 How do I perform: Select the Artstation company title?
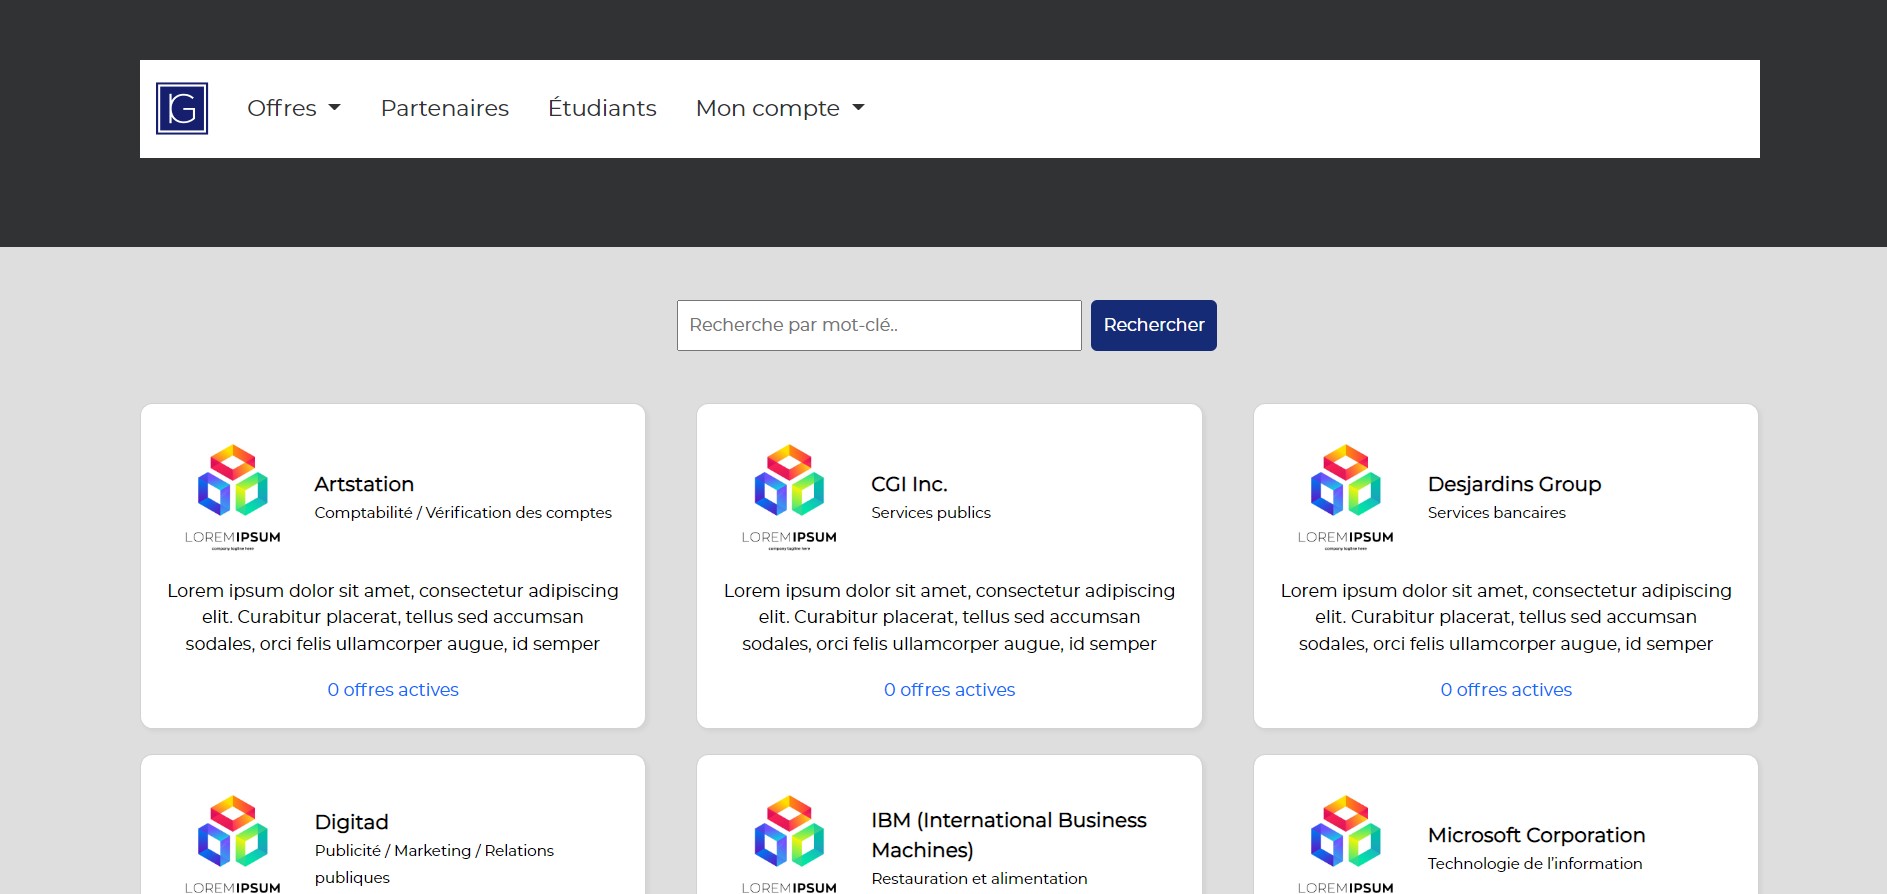tap(364, 484)
